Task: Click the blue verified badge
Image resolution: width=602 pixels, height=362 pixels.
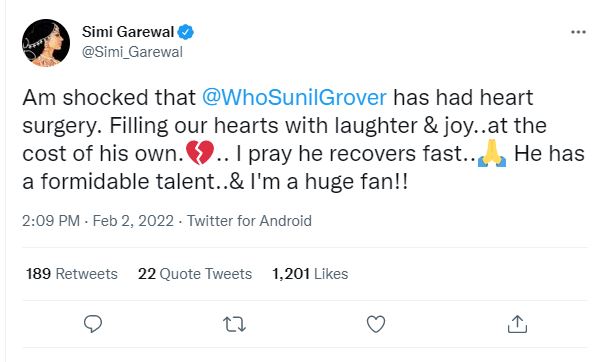Action: click(x=186, y=32)
